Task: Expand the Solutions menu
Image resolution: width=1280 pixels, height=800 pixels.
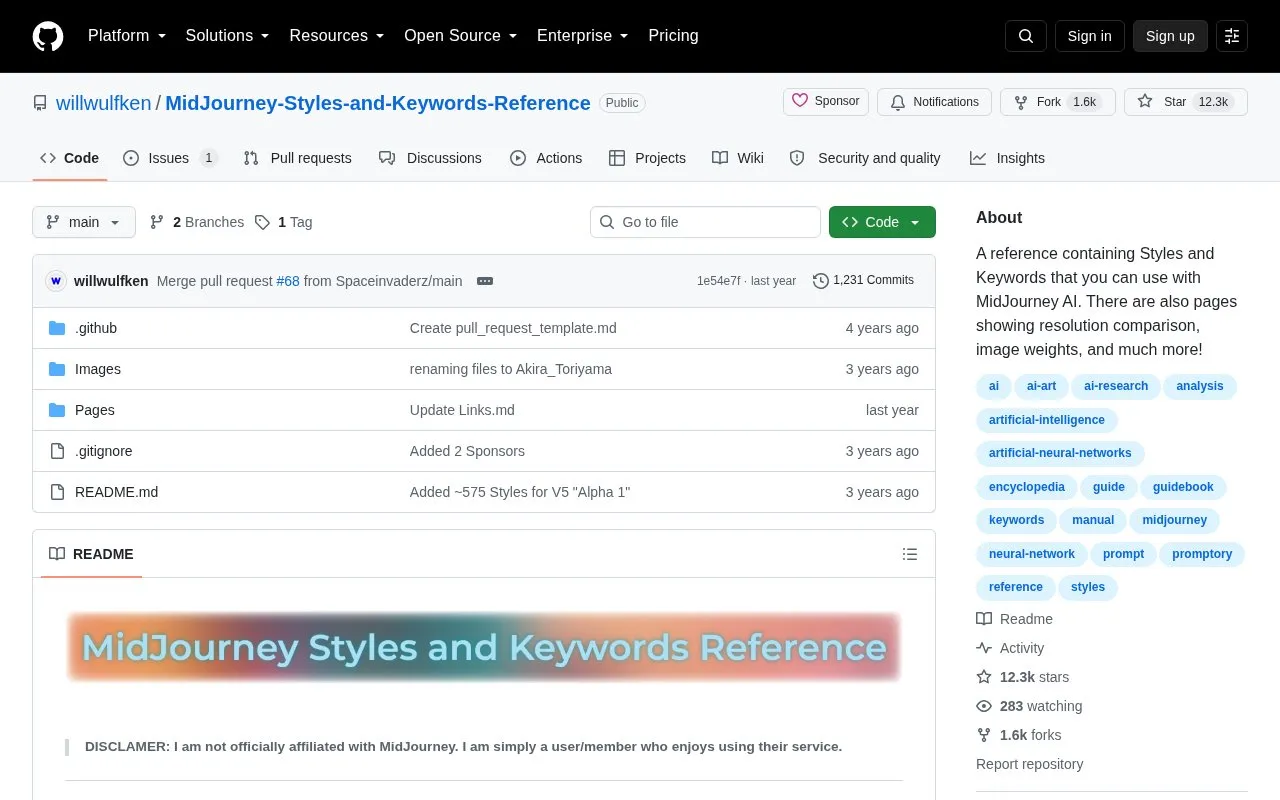Action: coord(227,36)
